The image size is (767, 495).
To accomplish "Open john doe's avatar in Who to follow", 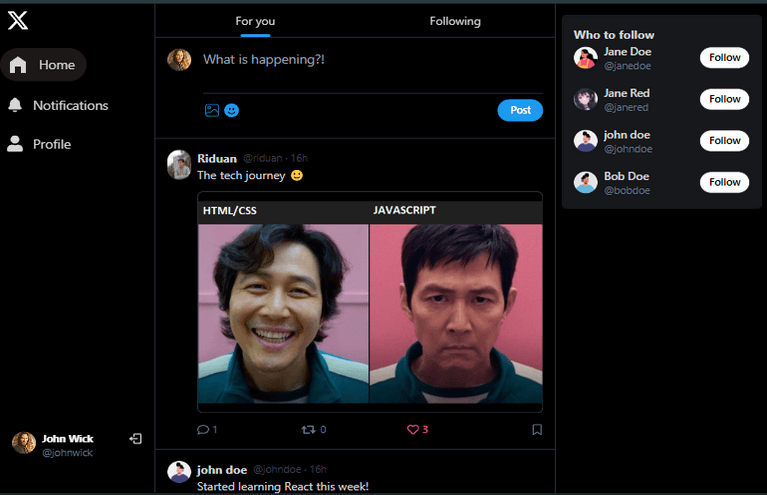I will coord(586,141).
